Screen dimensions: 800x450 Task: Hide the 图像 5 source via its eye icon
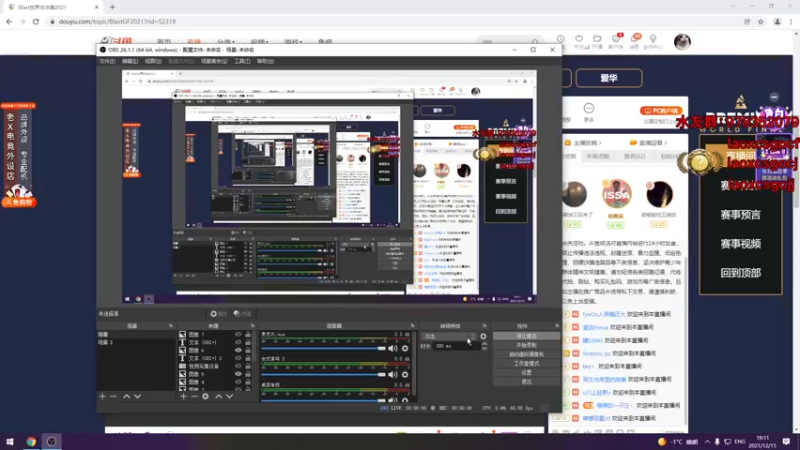click(x=238, y=374)
